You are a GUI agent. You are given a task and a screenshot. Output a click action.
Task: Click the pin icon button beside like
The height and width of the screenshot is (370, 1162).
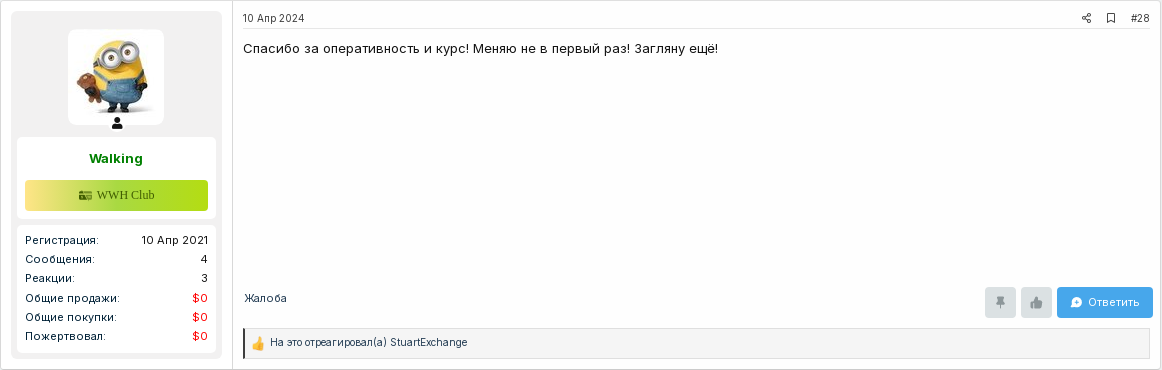coord(1000,303)
